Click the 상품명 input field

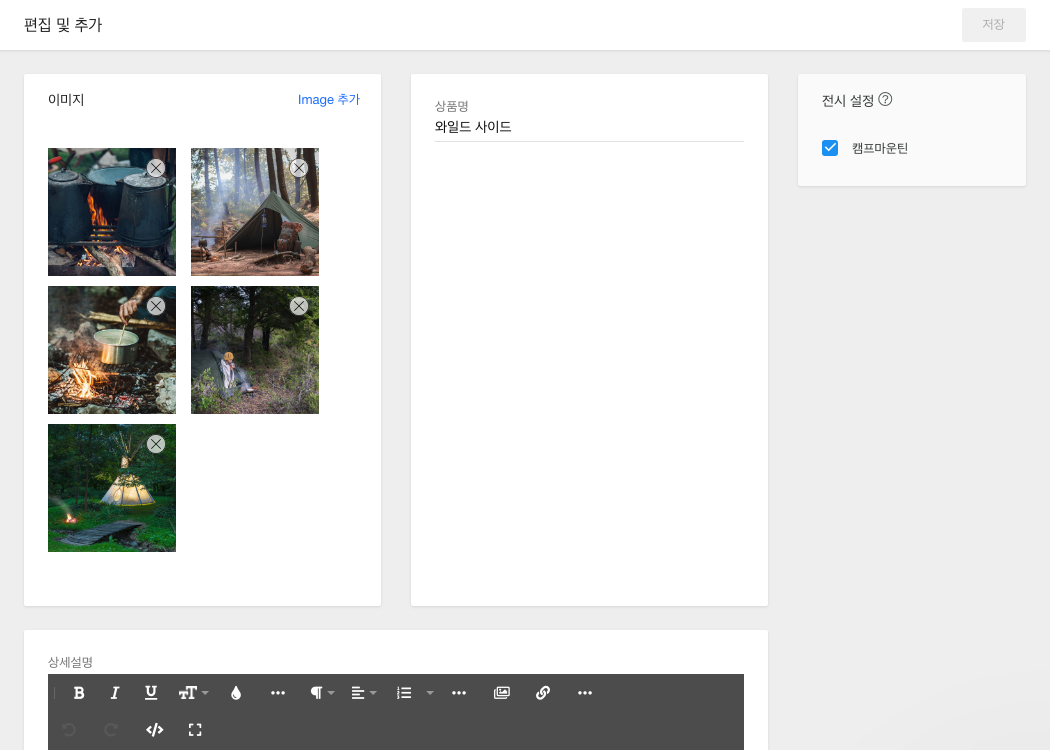(589, 127)
